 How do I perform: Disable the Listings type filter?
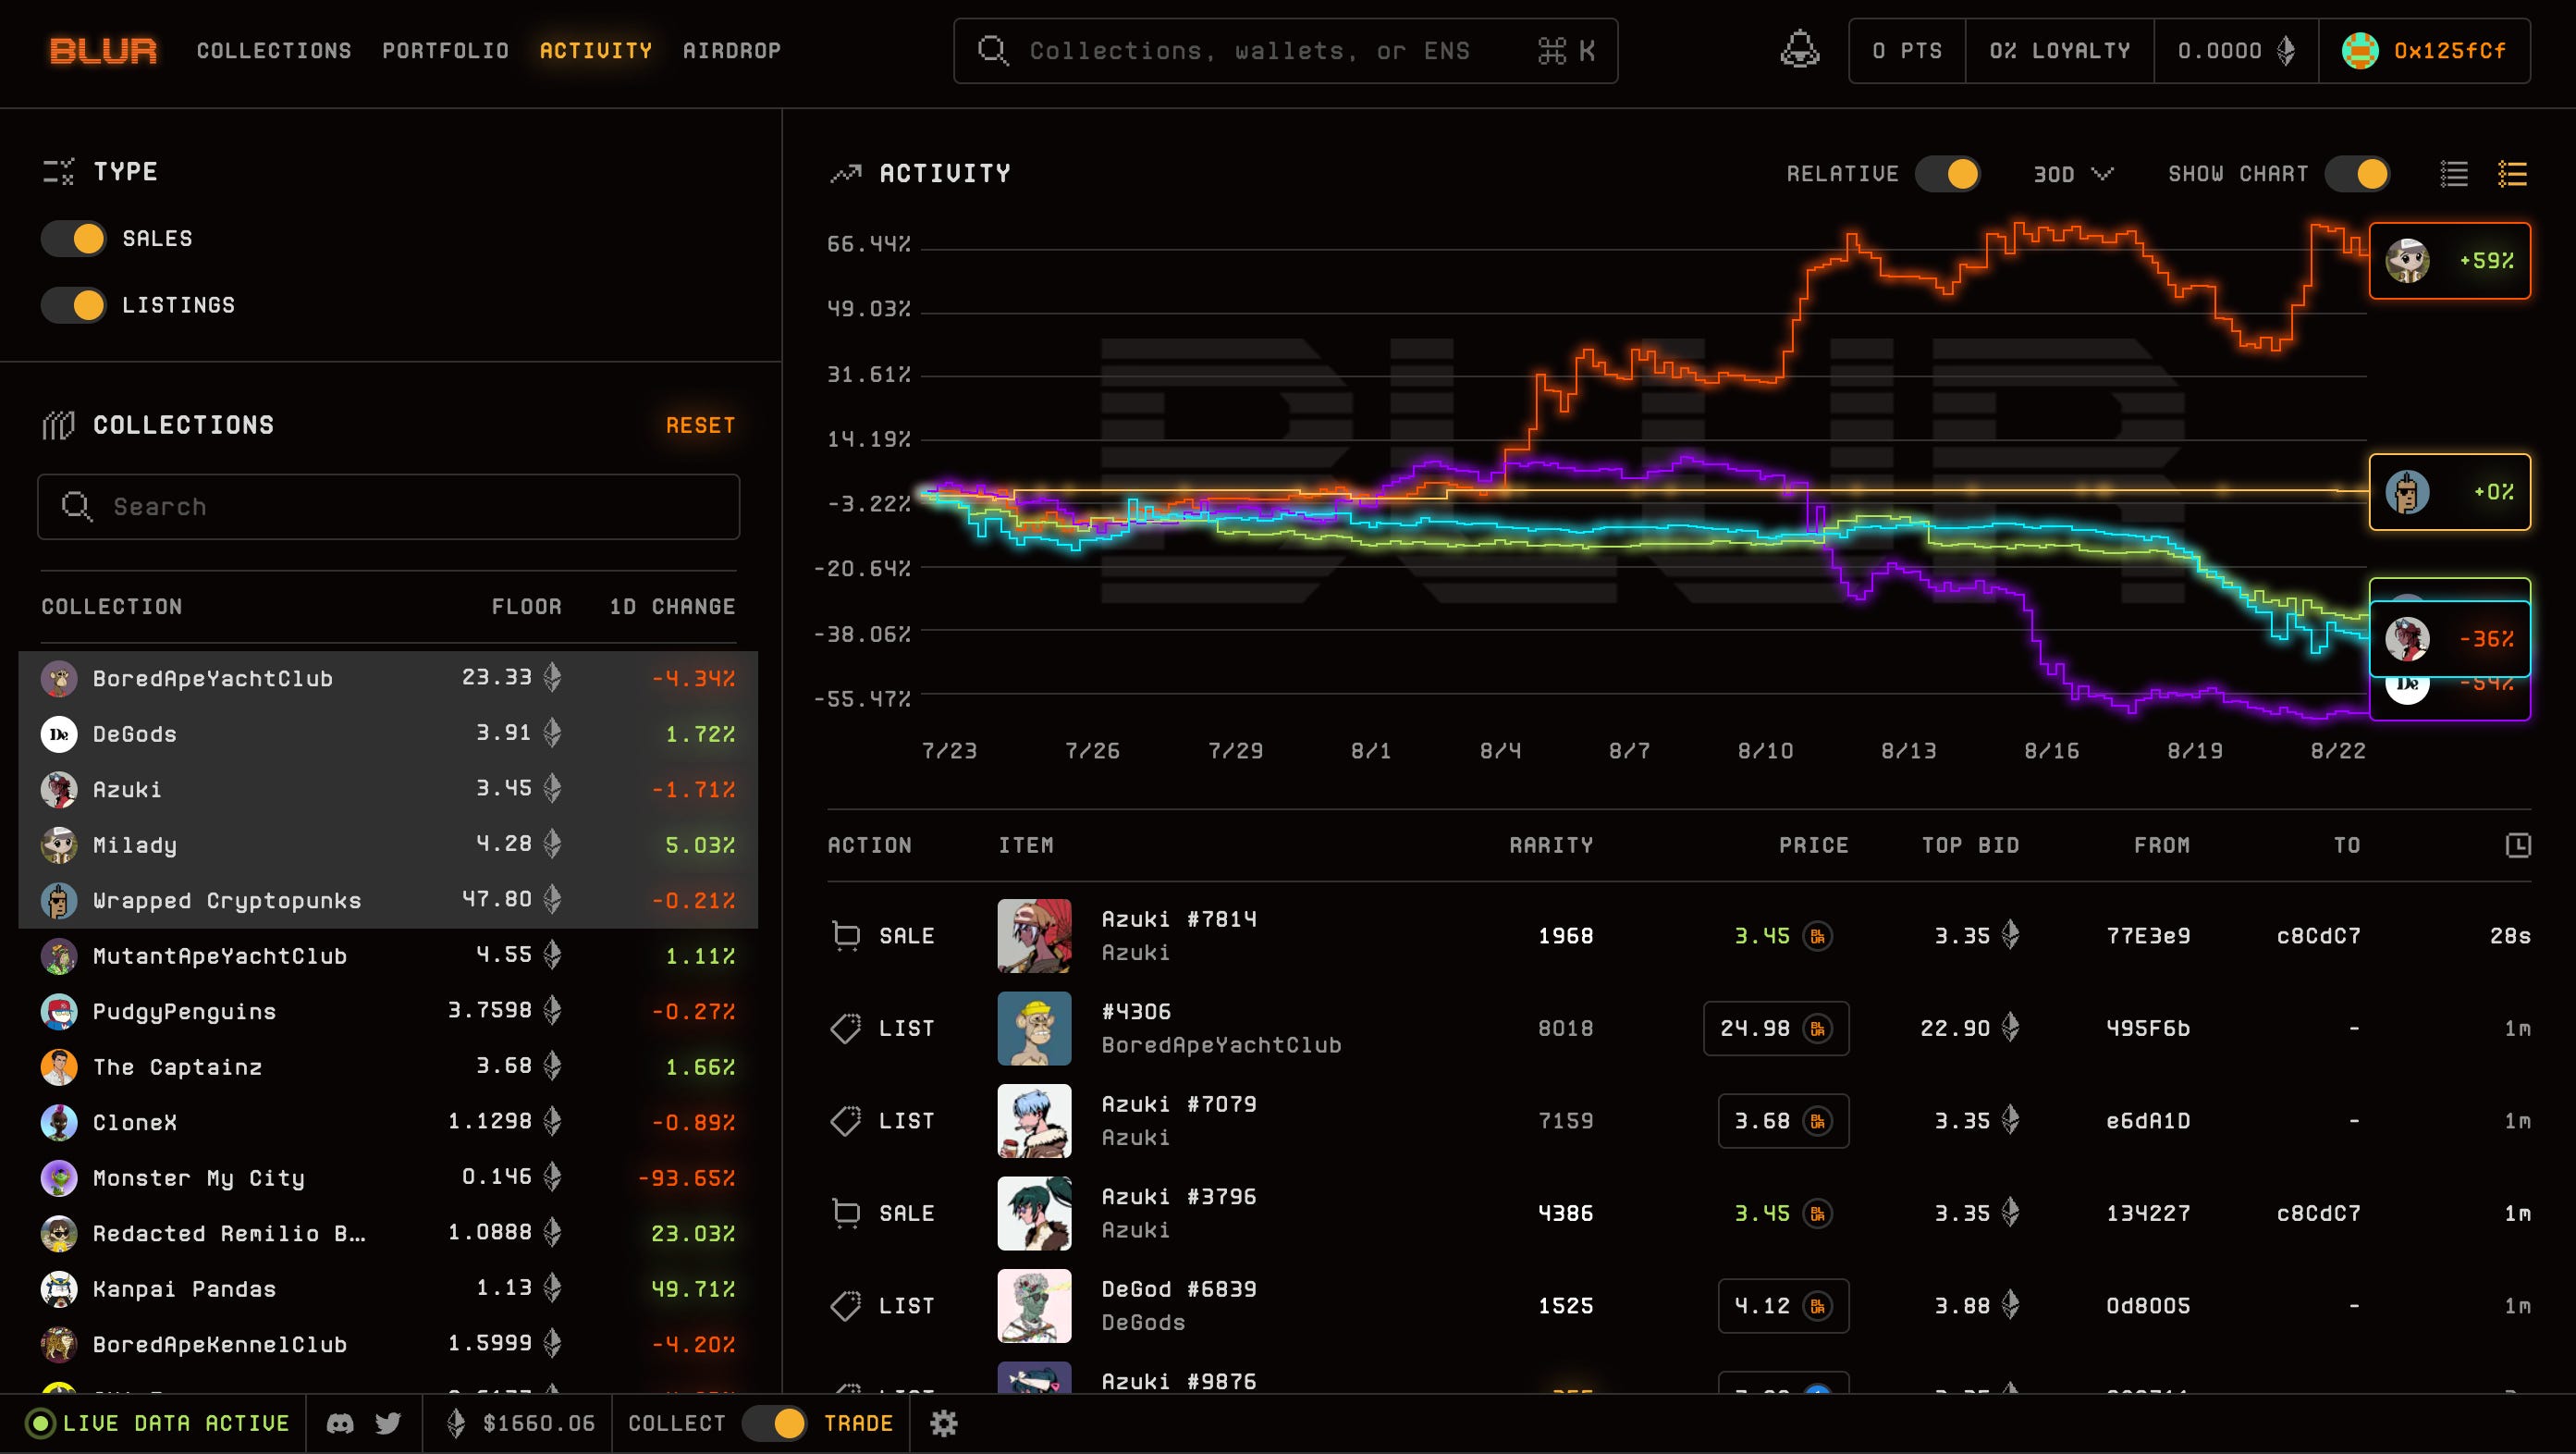74,305
